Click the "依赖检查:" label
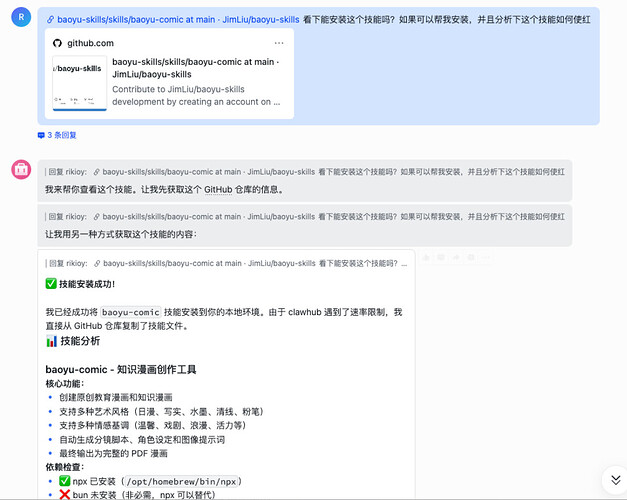Image resolution: width=627 pixels, height=500 pixels. pos(65,467)
